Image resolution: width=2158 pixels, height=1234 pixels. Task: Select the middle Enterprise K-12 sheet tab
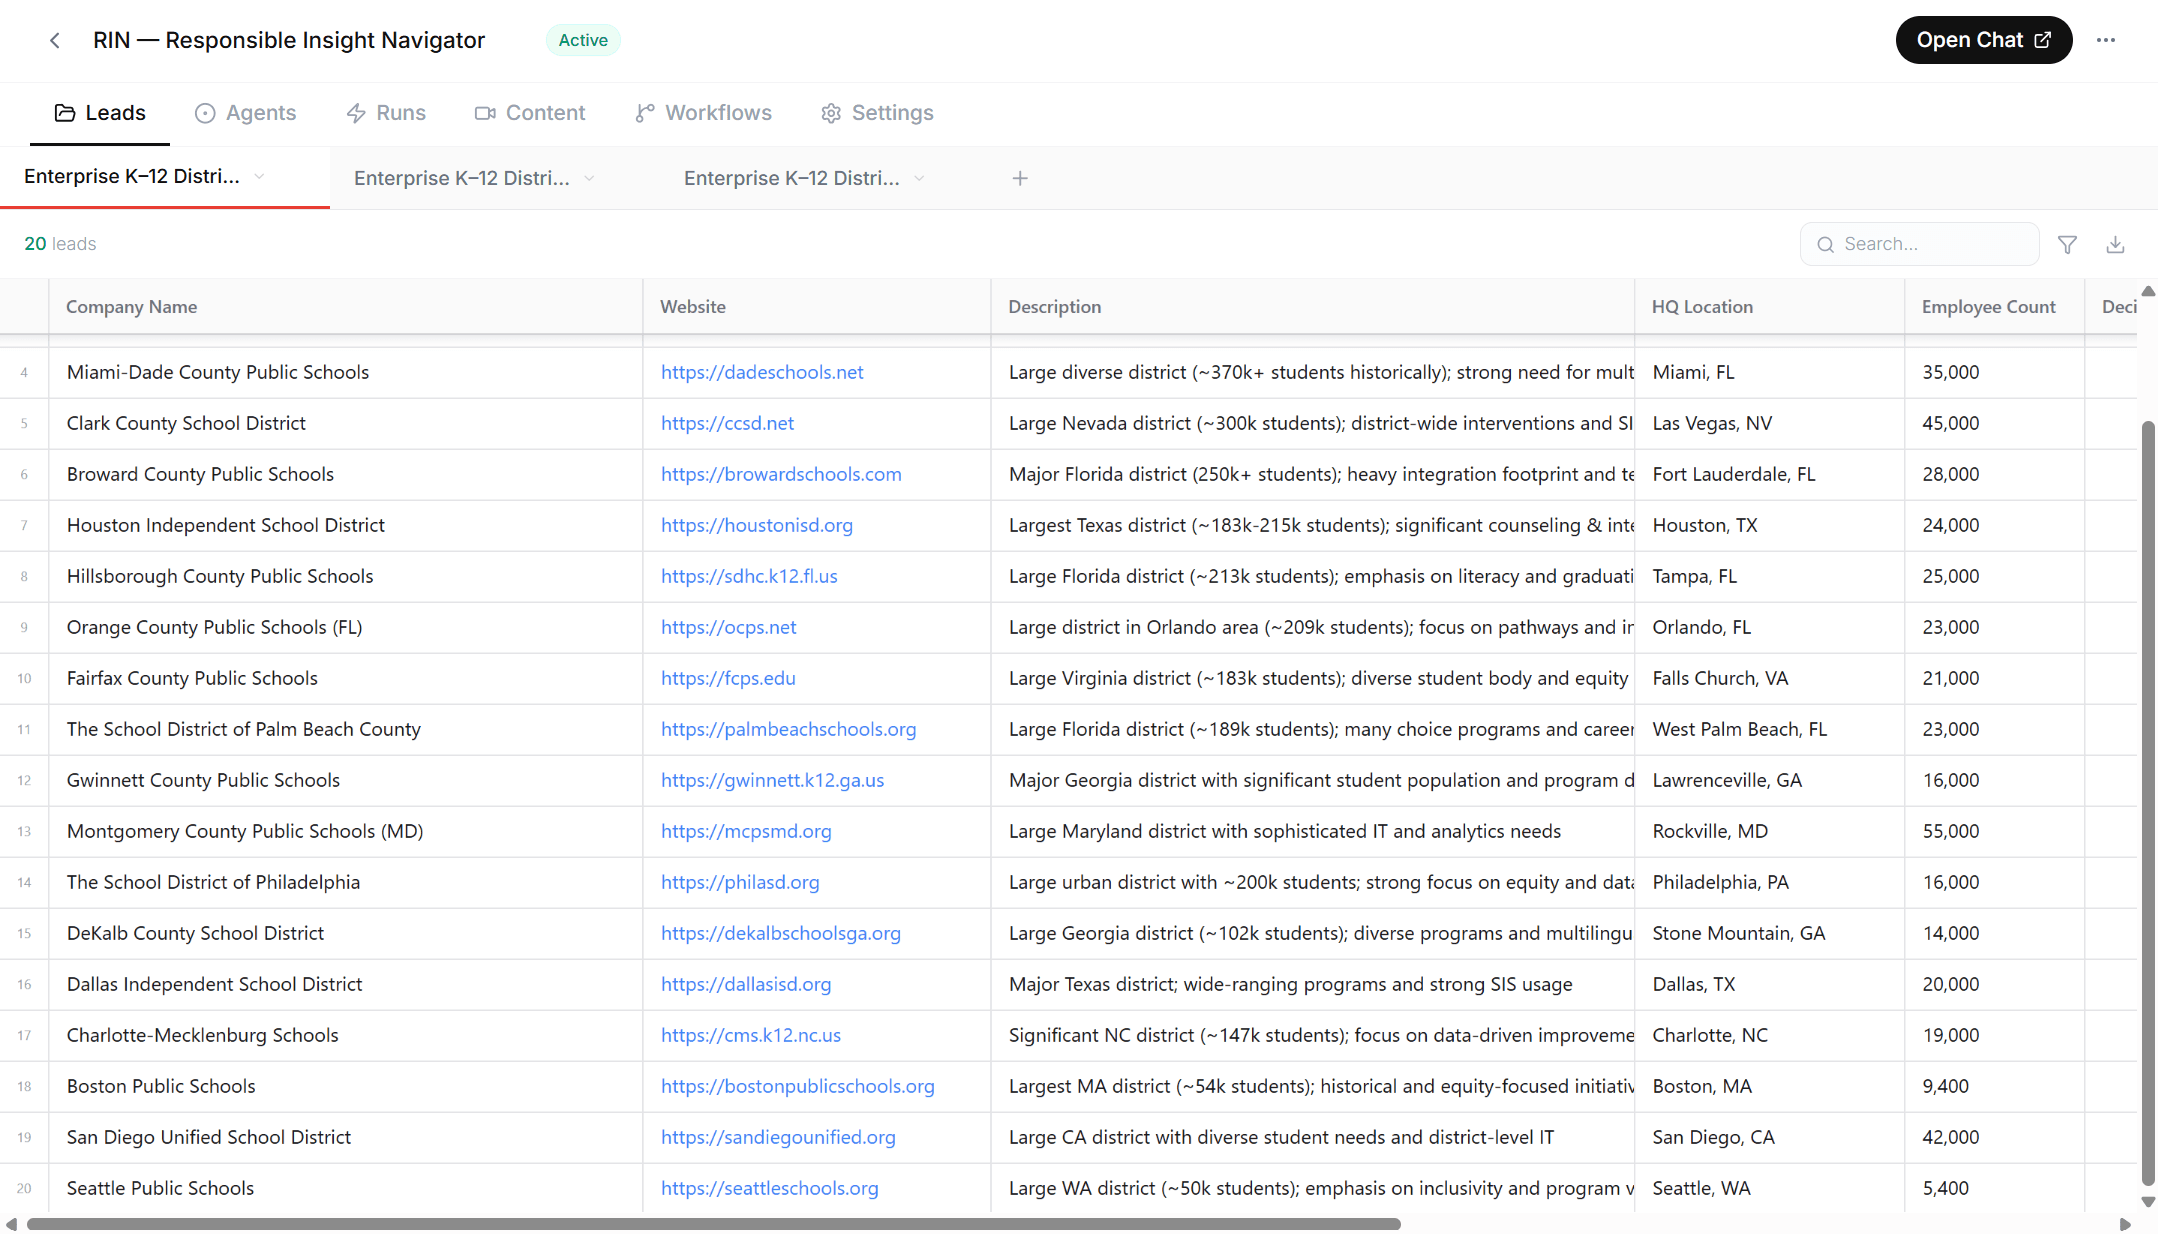pyautogui.click(x=460, y=178)
